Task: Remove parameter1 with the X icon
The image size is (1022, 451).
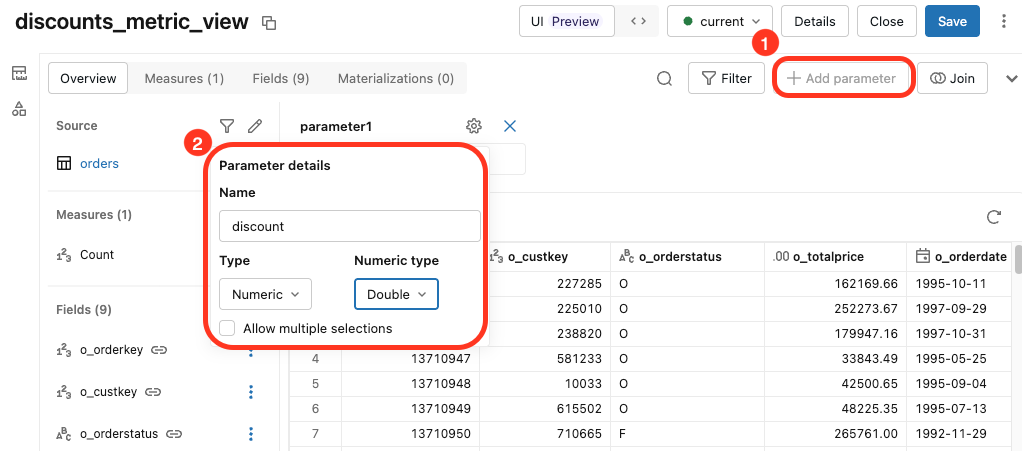Action: tap(510, 126)
